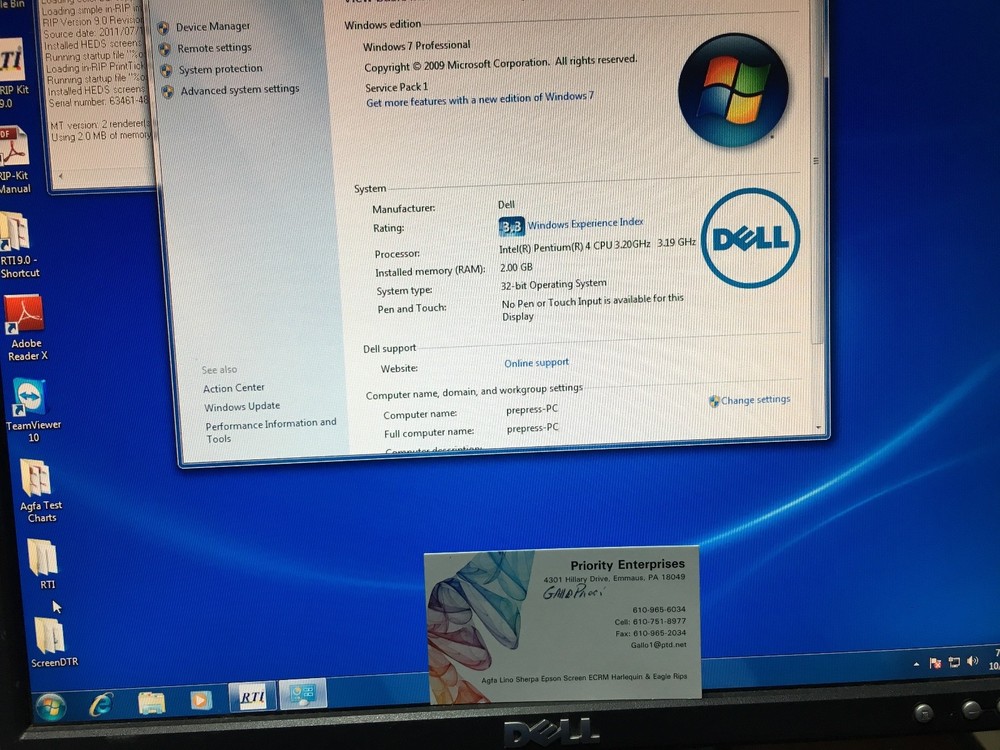Click Change settings for computer name
The height and width of the screenshot is (750, 1000).
pyautogui.click(x=755, y=400)
